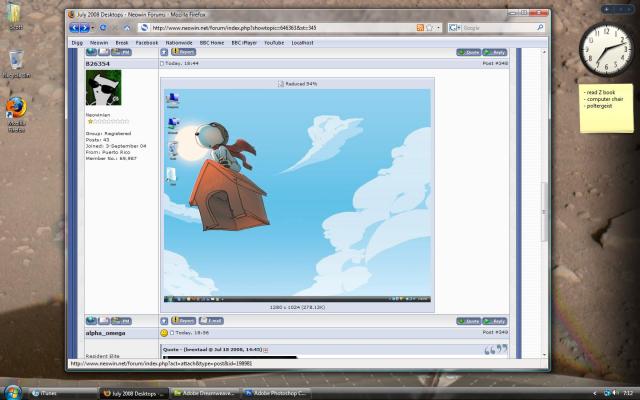Open the Recycle Bin desktop icon

click(x=16, y=64)
